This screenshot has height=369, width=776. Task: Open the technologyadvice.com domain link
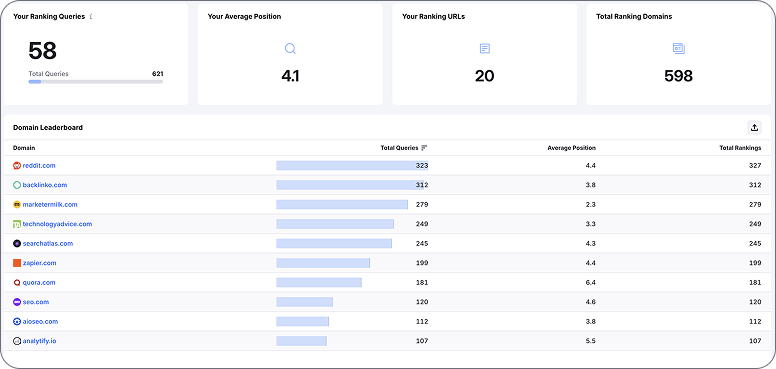point(57,224)
